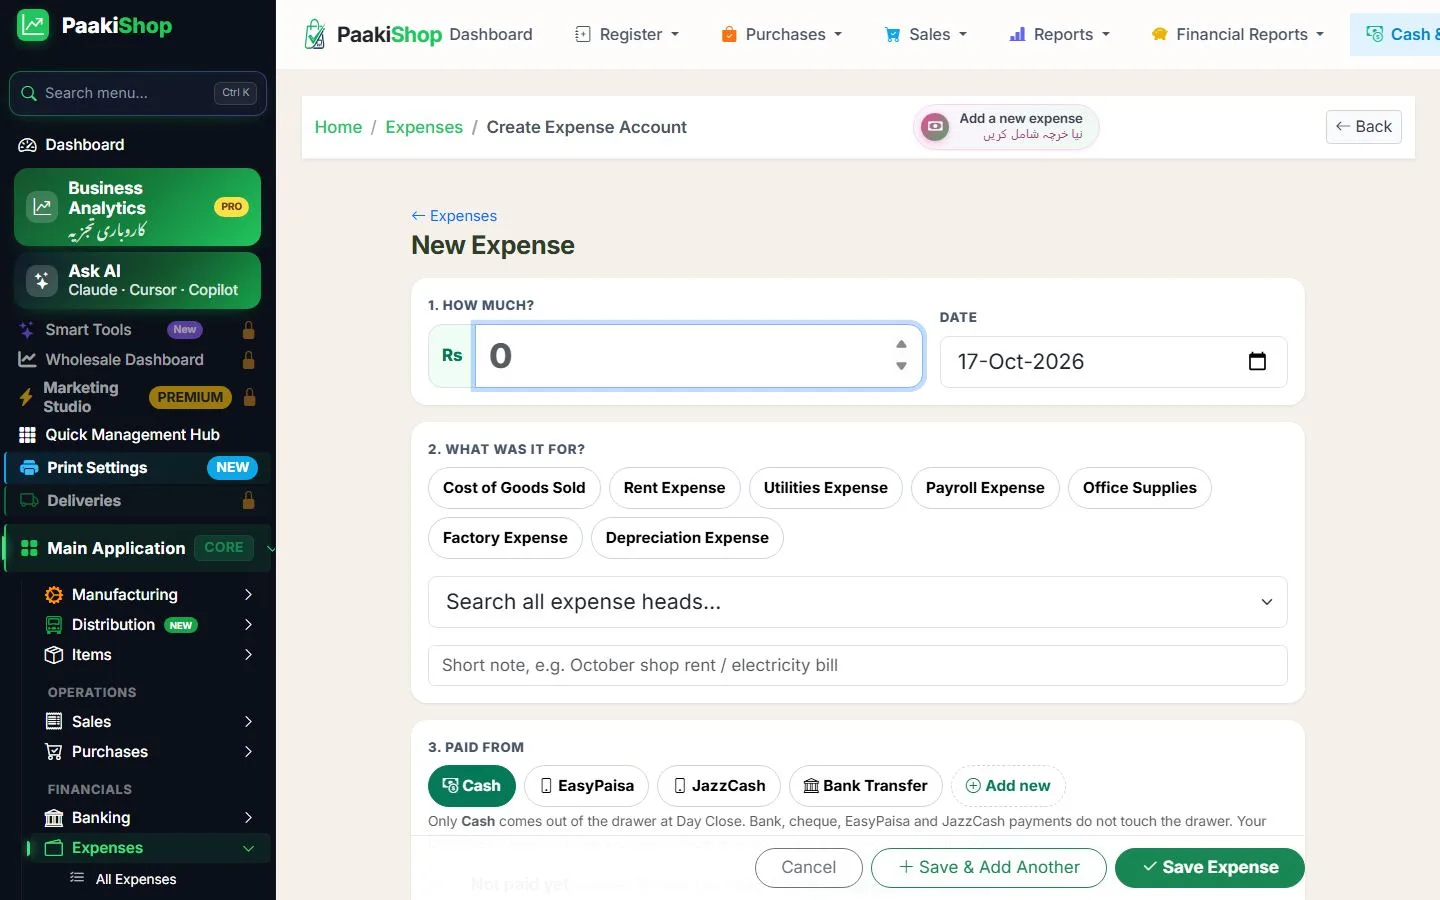
Task: Click the Expenses breadcrumb link
Action: click(424, 127)
